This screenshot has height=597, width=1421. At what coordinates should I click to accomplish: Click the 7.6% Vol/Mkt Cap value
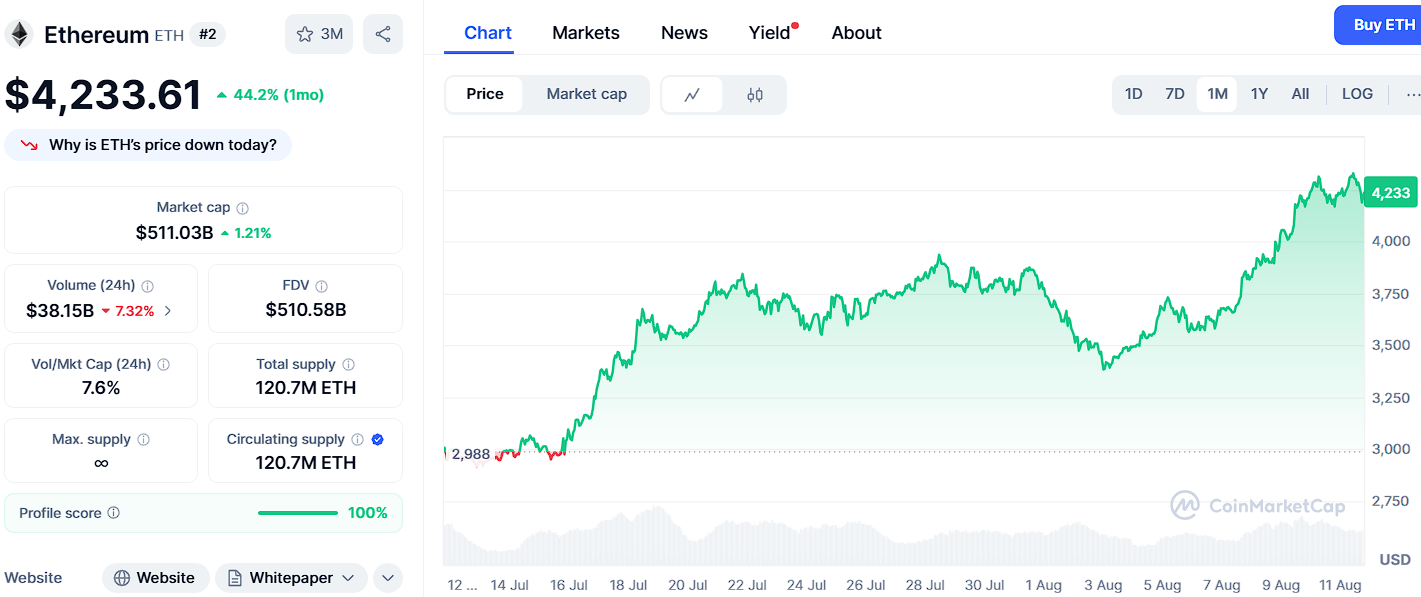pyautogui.click(x=101, y=388)
